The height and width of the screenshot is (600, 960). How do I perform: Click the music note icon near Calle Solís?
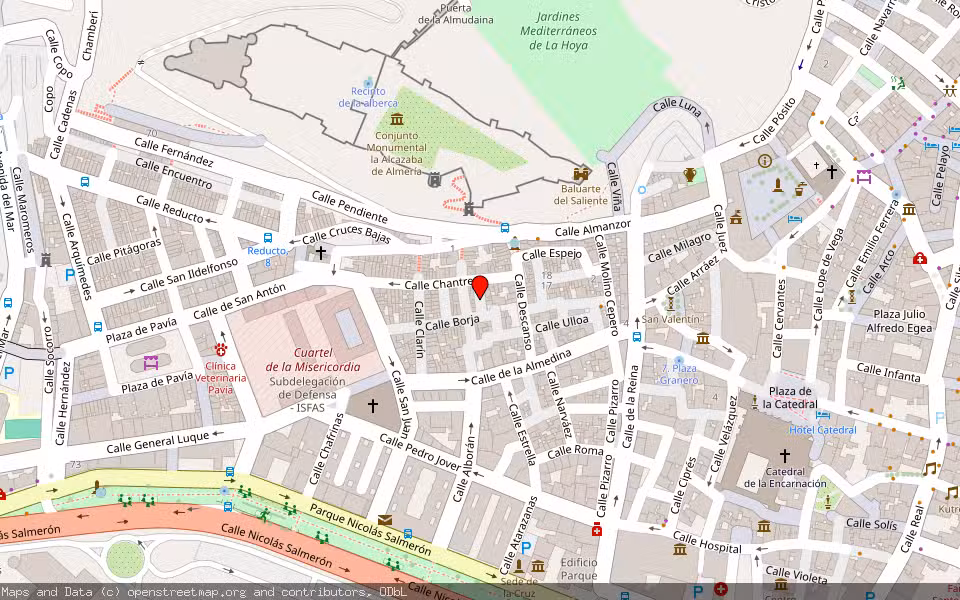pos(929,469)
